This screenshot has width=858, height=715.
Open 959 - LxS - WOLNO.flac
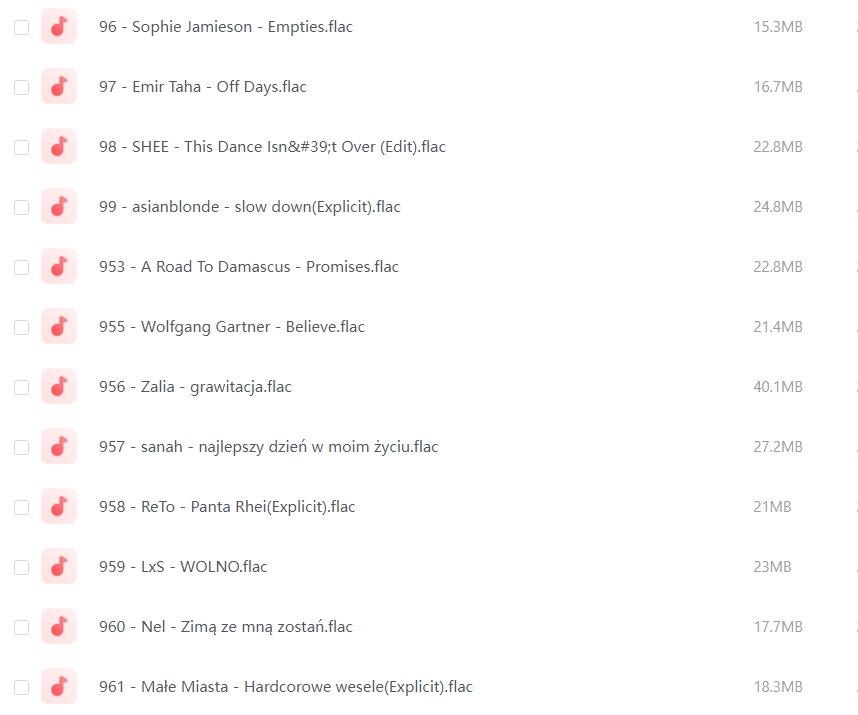(x=183, y=566)
